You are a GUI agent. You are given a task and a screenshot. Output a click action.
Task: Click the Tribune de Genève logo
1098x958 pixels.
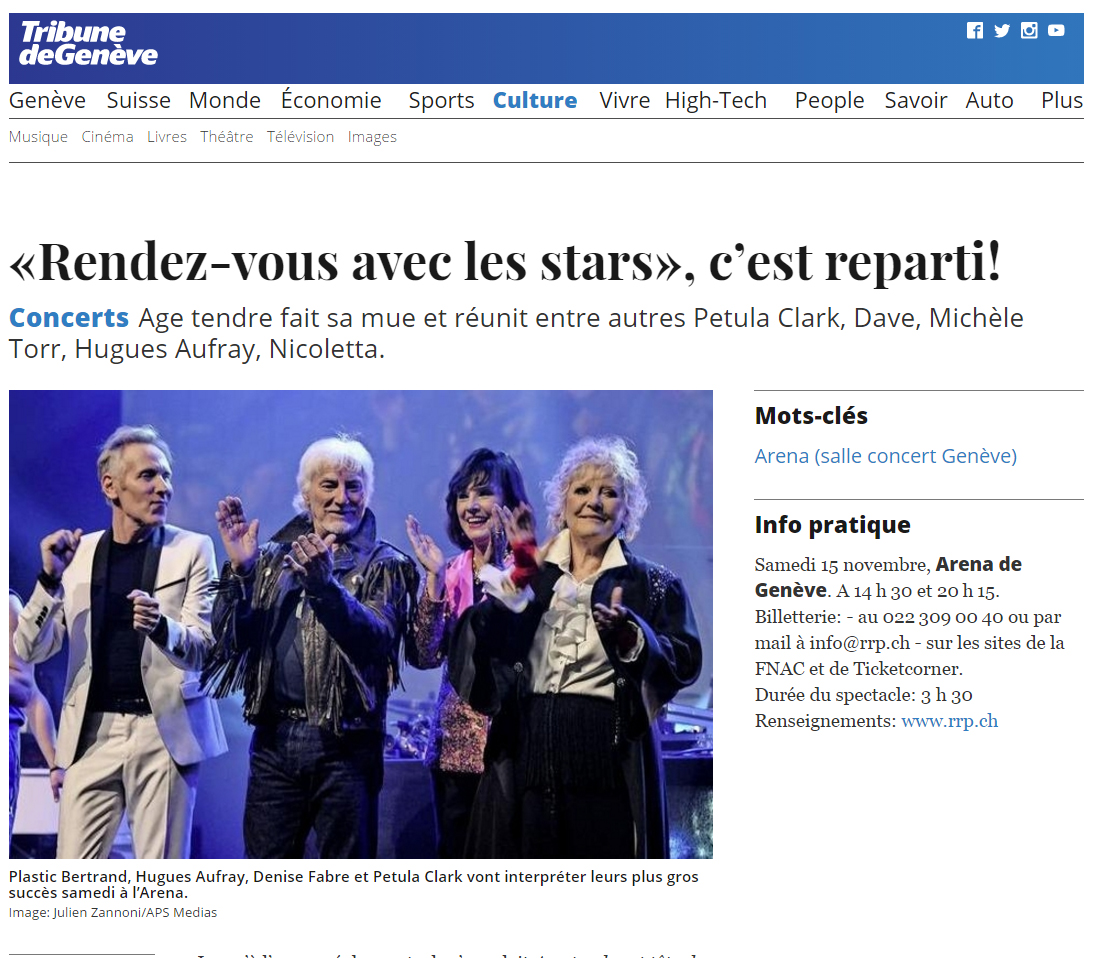pos(88,43)
